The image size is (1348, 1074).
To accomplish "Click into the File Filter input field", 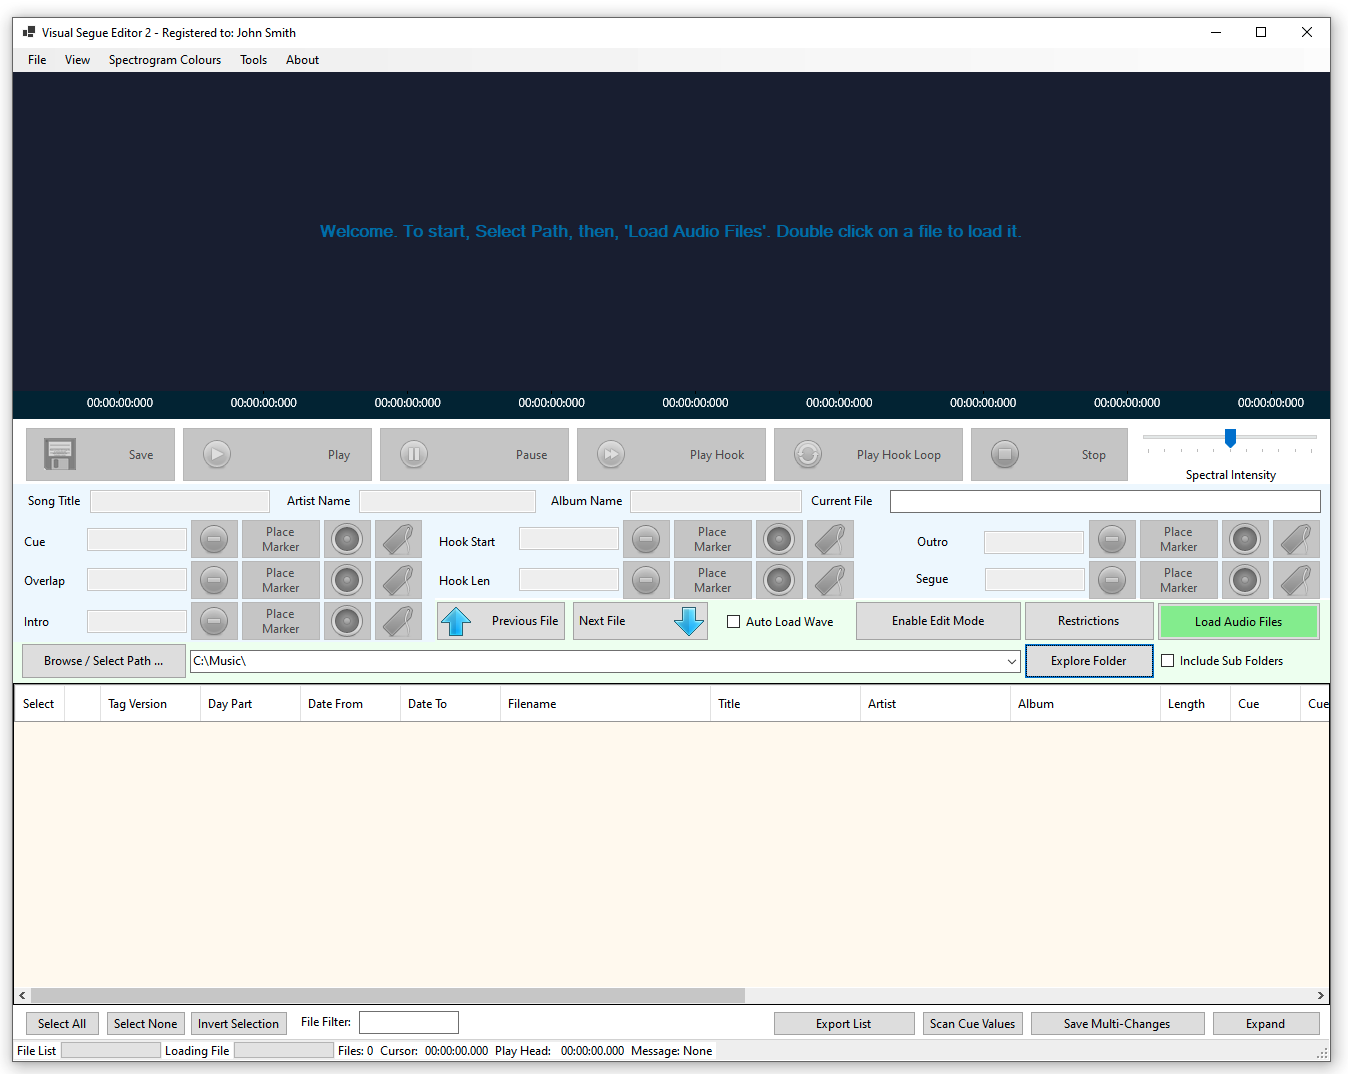I will point(409,1022).
